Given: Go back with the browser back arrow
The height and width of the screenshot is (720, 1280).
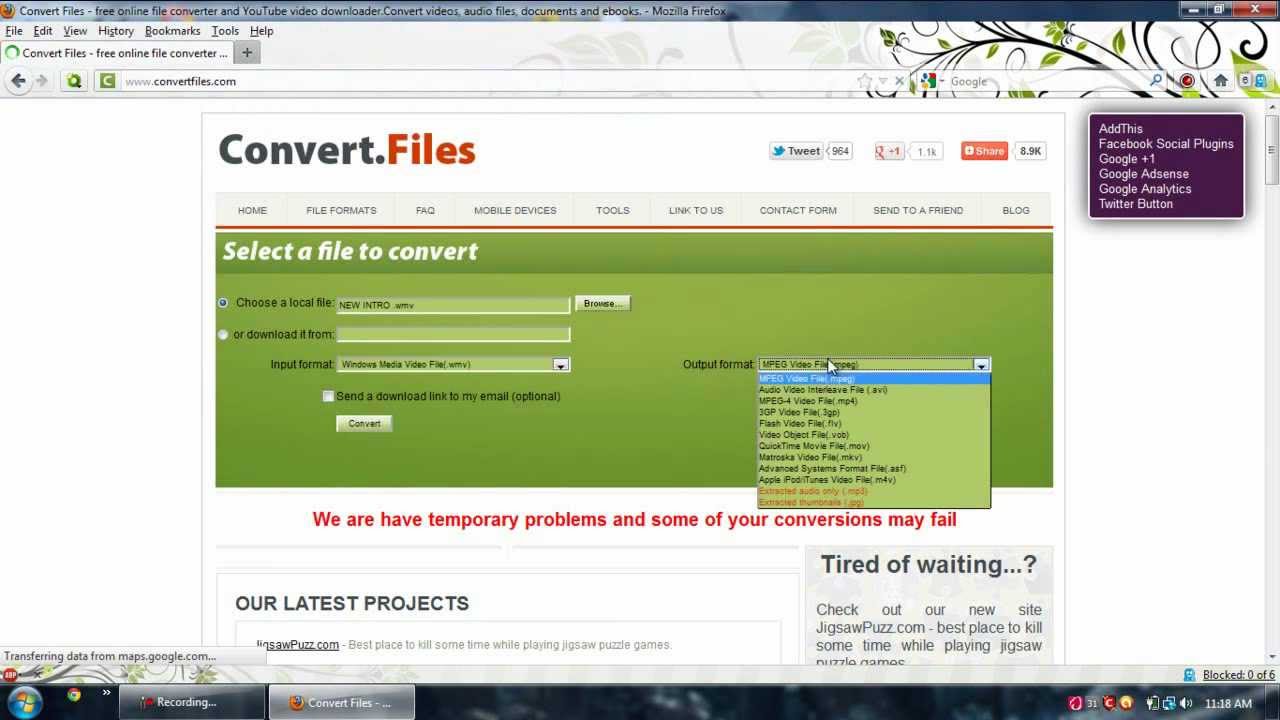Looking at the screenshot, I should click(18, 81).
